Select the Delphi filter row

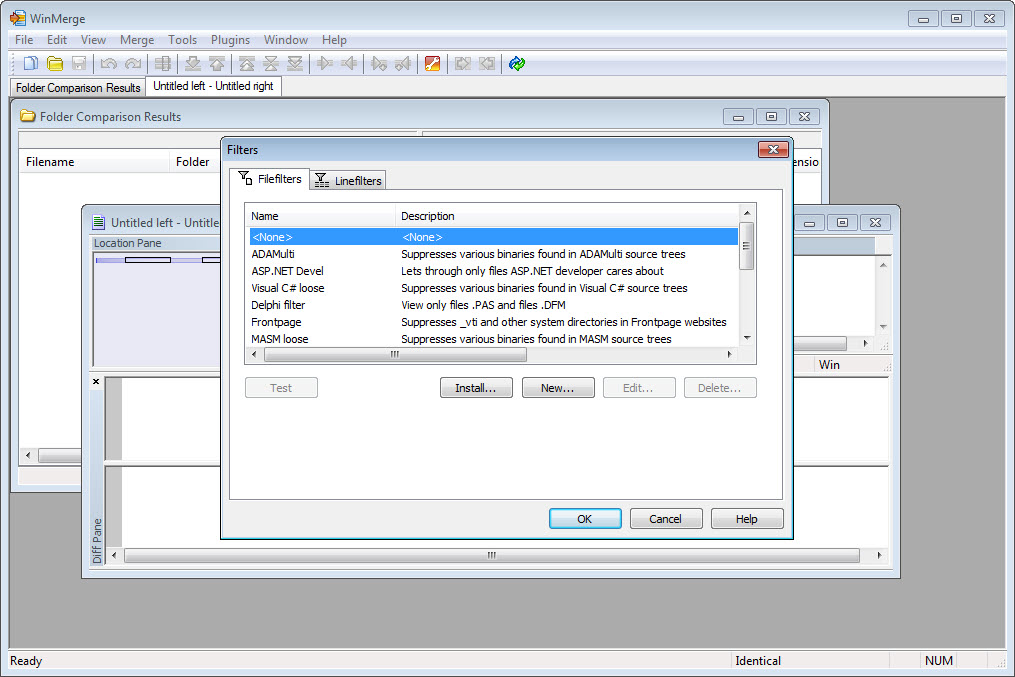point(493,305)
